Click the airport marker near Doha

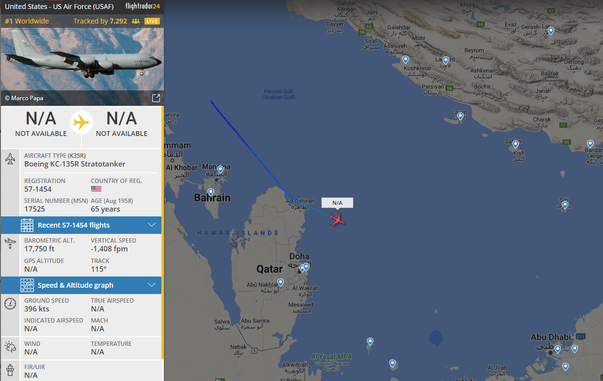[306, 266]
